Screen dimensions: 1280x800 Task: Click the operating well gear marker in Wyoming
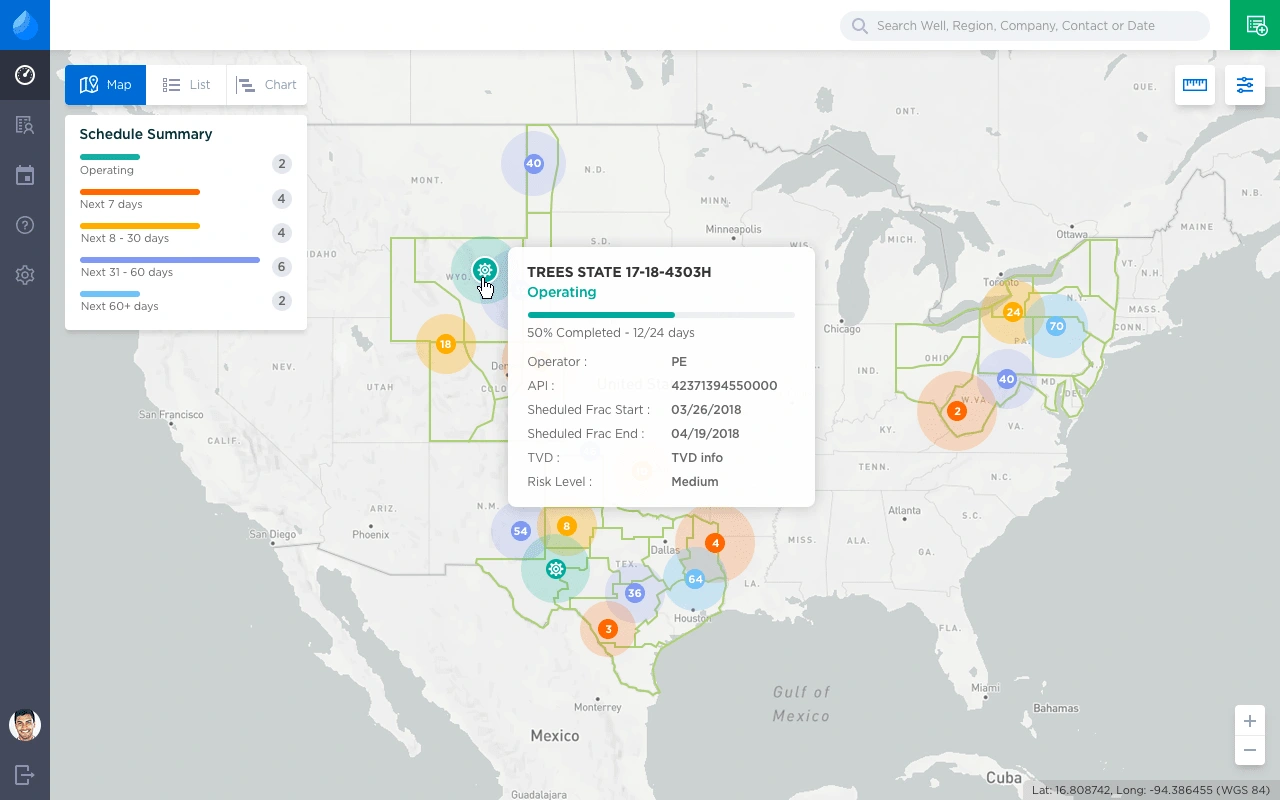pos(485,269)
